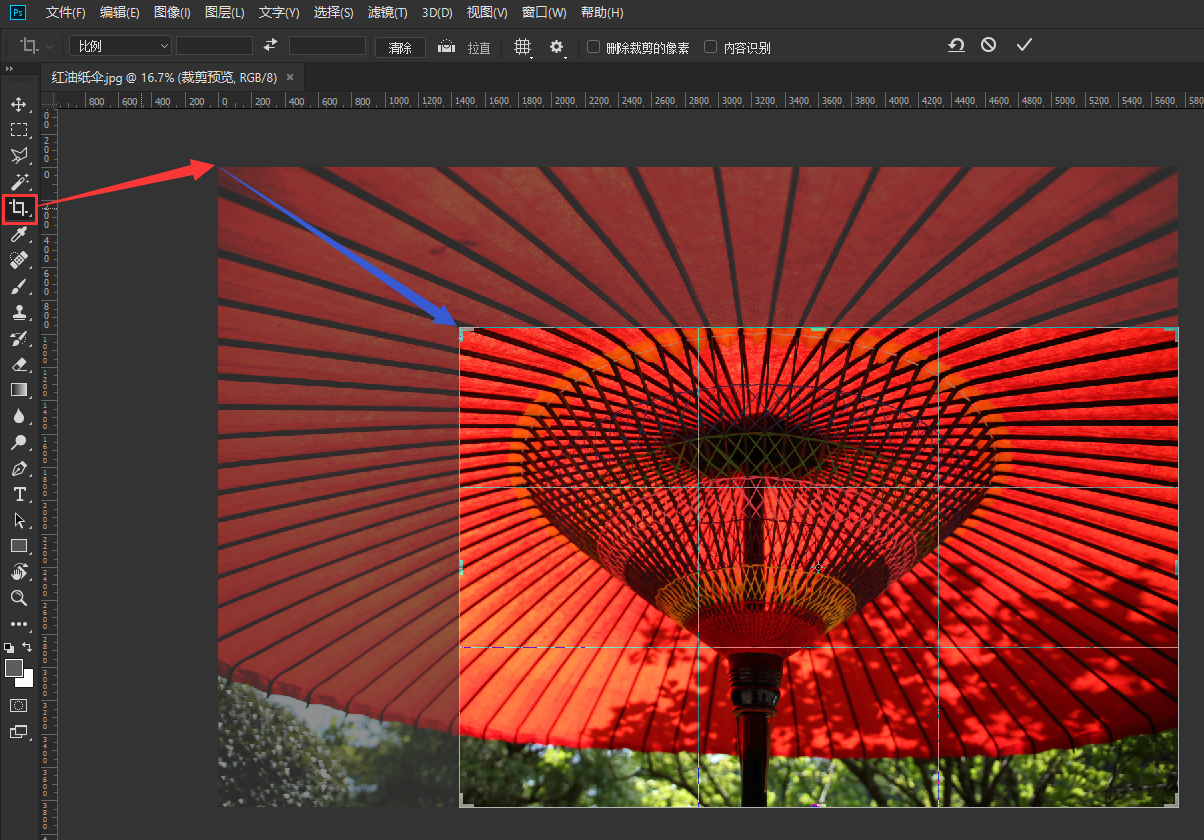1204x840 pixels.
Task: Select the Magic Wand tool
Action: pyautogui.click(x=19, y=182)
